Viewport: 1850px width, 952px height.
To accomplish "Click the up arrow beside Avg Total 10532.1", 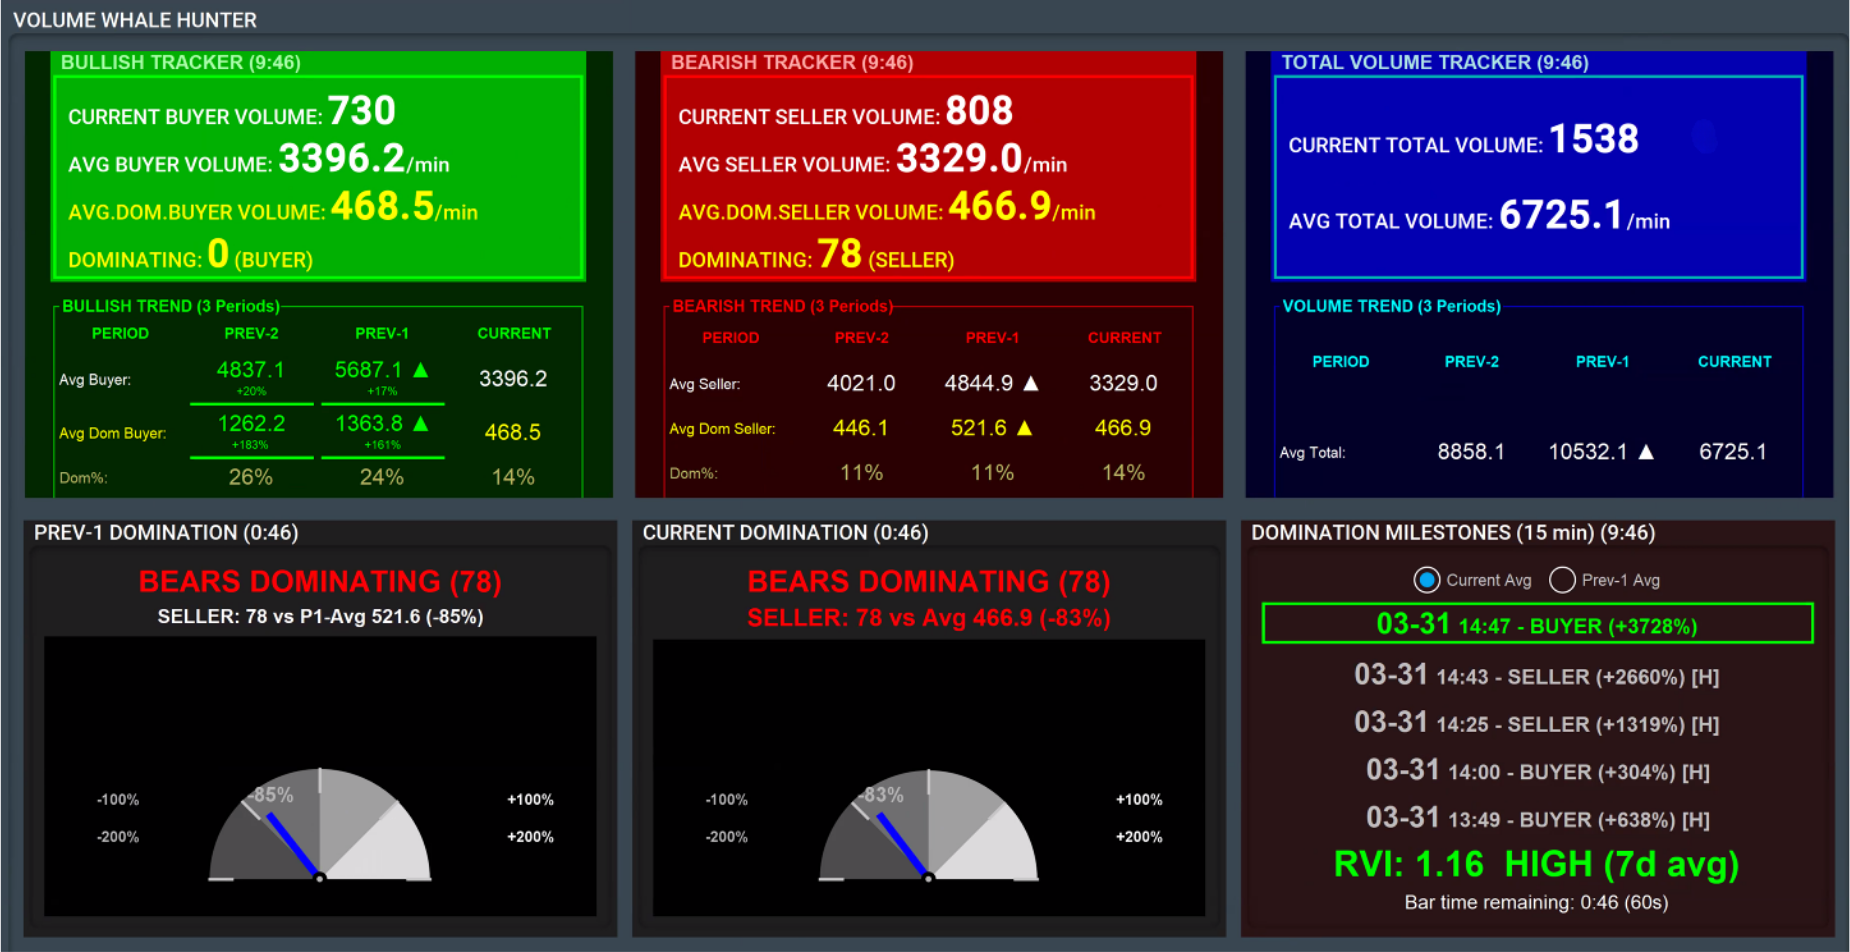I will pyautogui.click(x=1646, y=452).
